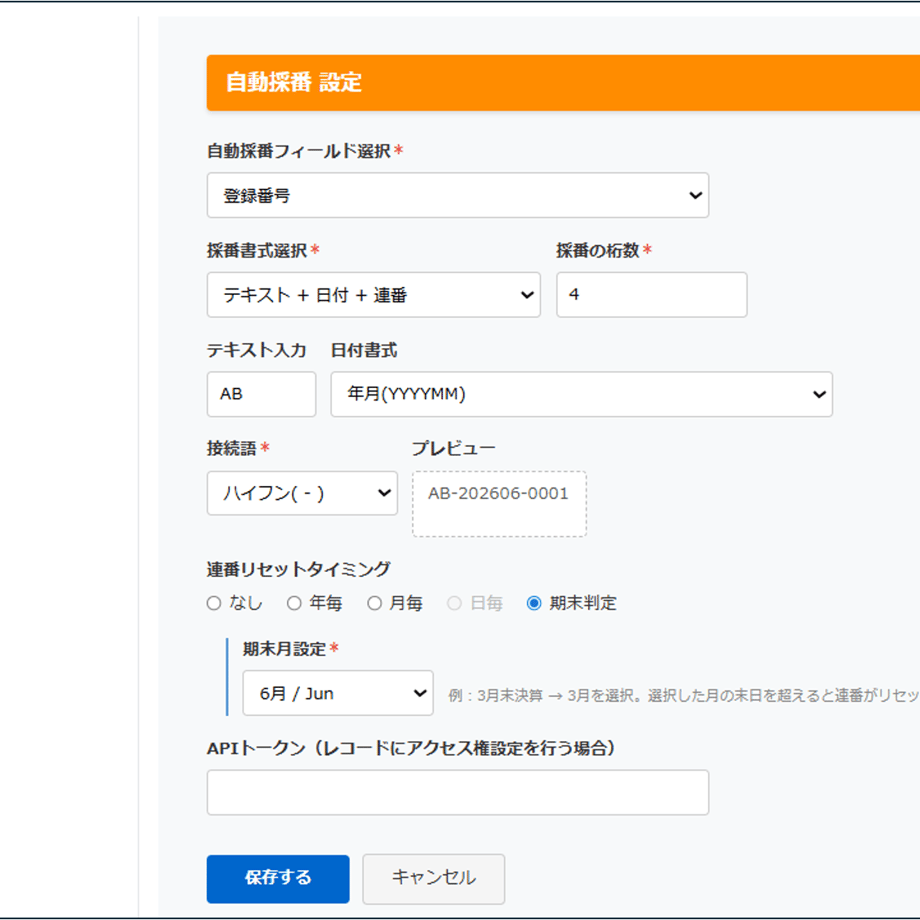Select the 月毎 reset timing radio button

(x=374, y=603)
